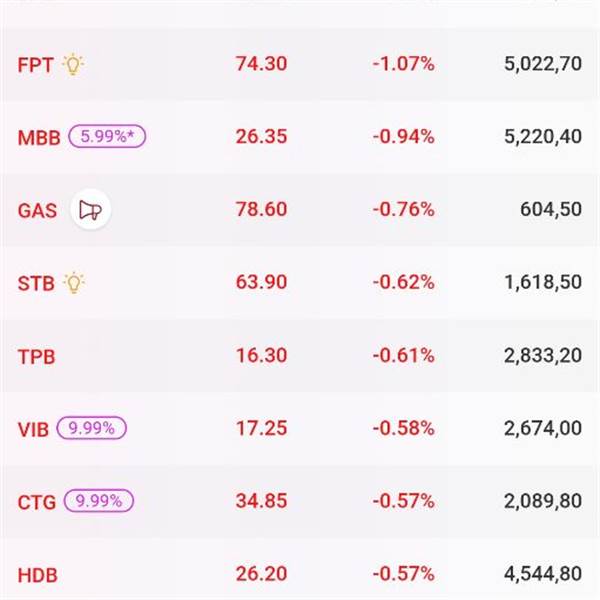Tap the 9.99% badge on VIB
Screen dimensions: 600x600
pos(91,428)
